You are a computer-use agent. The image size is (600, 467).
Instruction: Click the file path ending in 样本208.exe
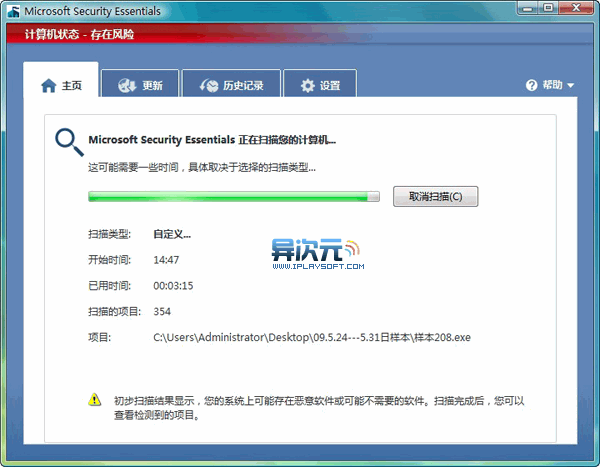(x=312, y=338)
